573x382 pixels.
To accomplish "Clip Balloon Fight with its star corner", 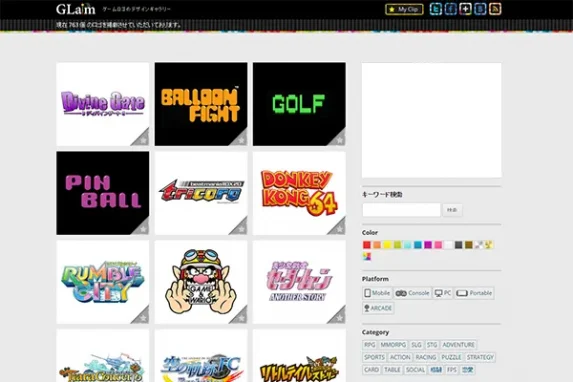I will pyautogui.click(x=241, y=139).
